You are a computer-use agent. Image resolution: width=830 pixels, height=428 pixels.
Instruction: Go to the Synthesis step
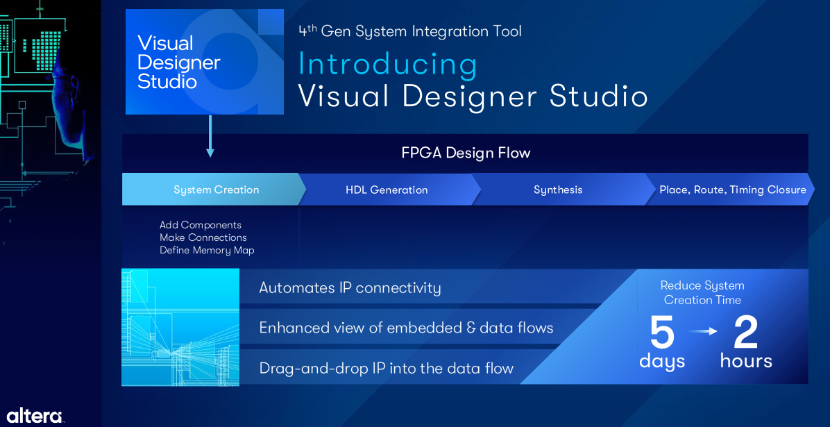click(x=557, y=190)
